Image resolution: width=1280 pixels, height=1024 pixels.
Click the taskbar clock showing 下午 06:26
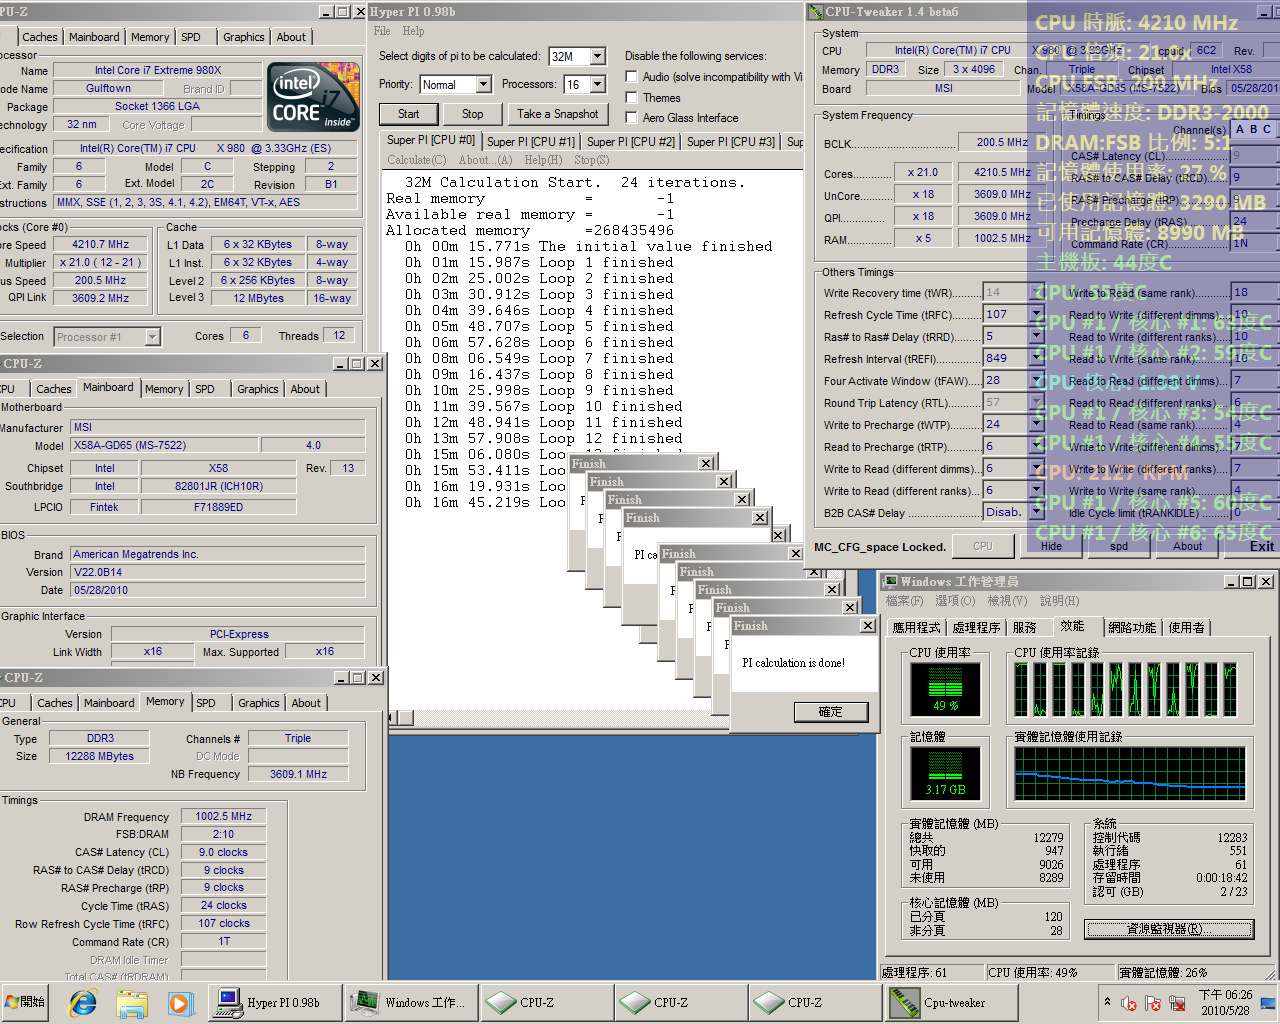pyautogui.click(x=1225, y=1002)
